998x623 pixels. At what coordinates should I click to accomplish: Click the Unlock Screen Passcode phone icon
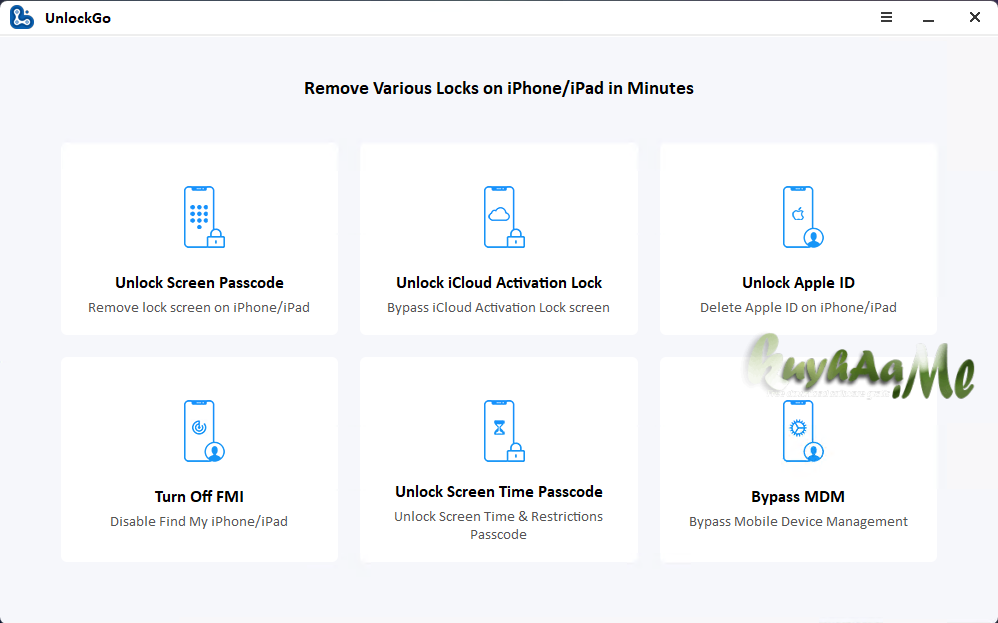pos(204,217)
